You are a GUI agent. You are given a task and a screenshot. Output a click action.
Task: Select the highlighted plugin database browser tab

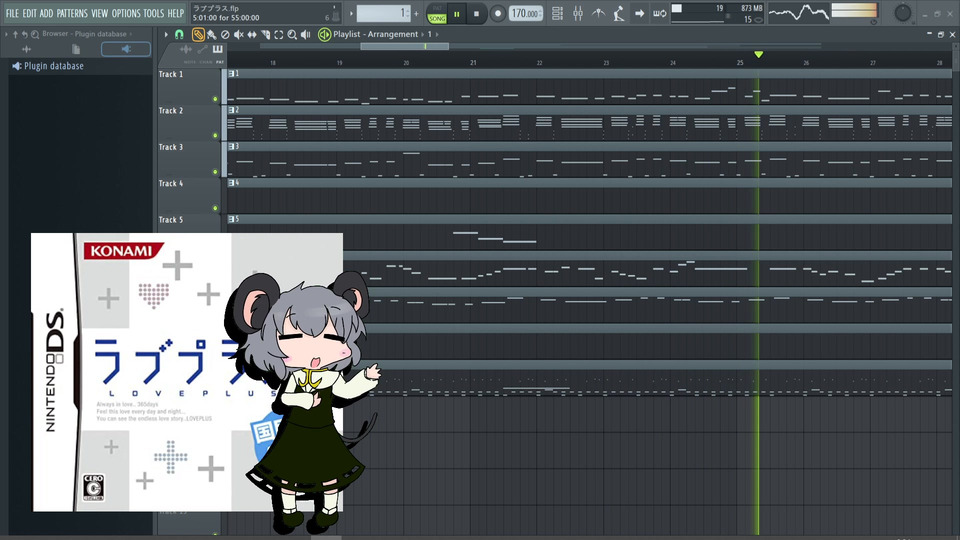click(126, 49)
